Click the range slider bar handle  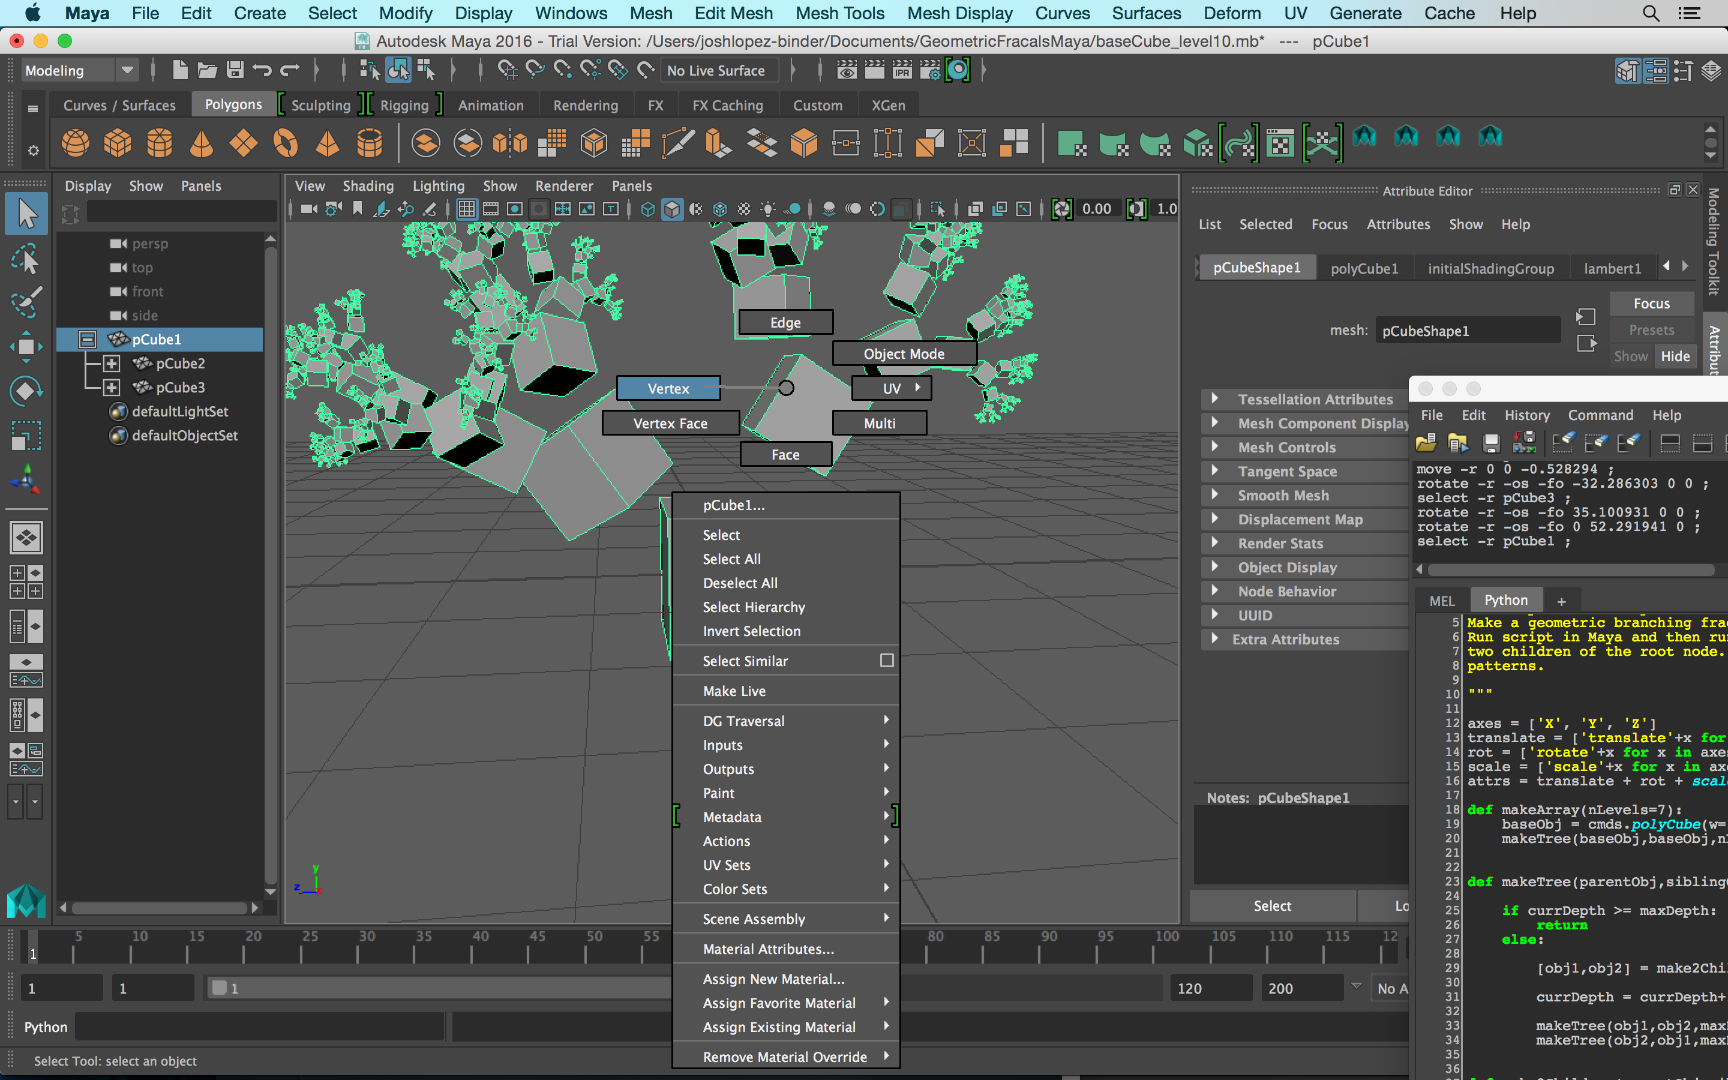click(218, 988)
